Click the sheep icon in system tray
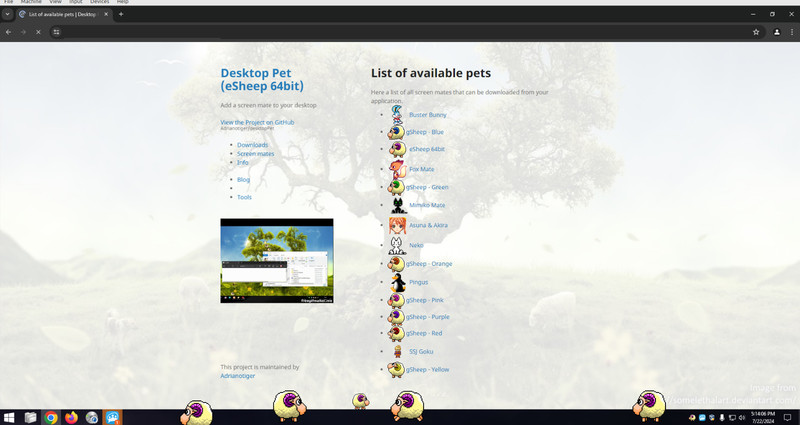Viewport: 800px width, 425px height. click(x=692, y=418)
